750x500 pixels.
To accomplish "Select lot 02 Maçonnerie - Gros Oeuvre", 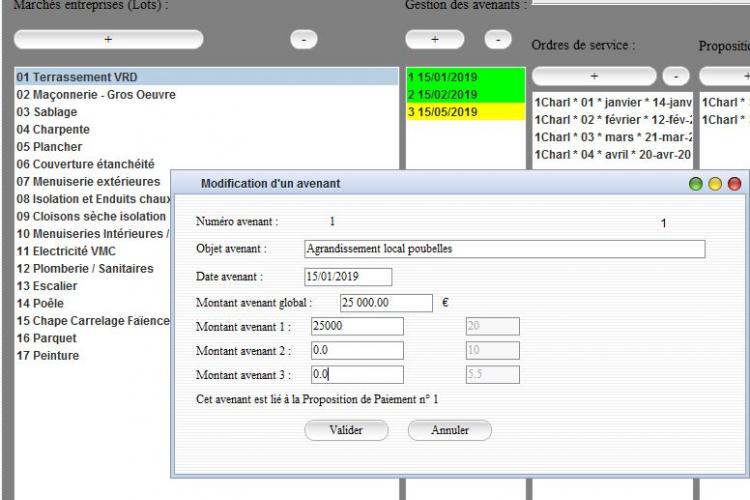I will [x=207, y=95].
